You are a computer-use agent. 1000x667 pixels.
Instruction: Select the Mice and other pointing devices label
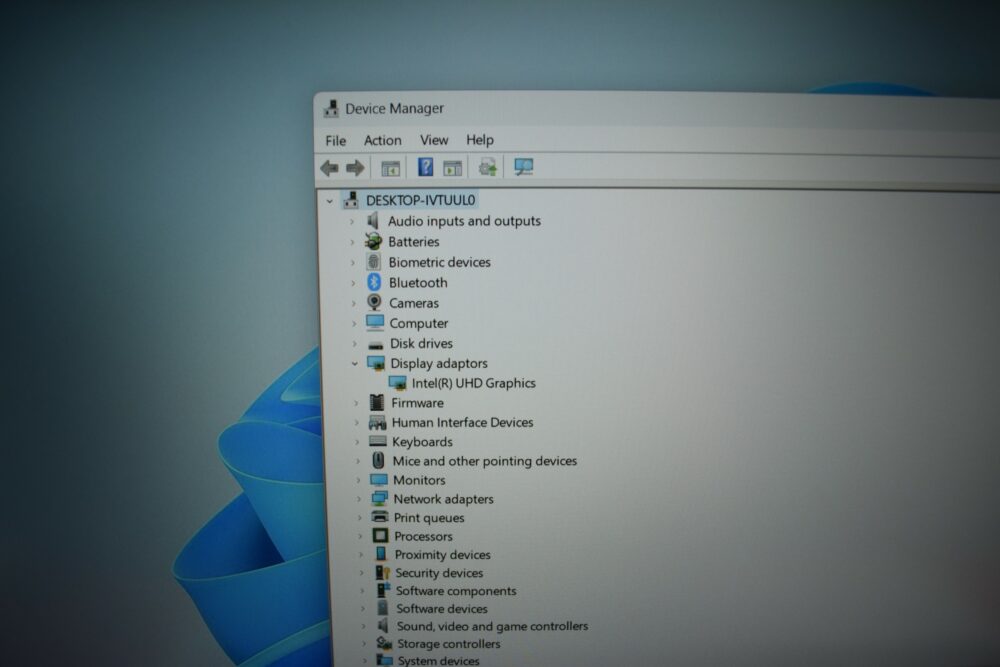485,461
